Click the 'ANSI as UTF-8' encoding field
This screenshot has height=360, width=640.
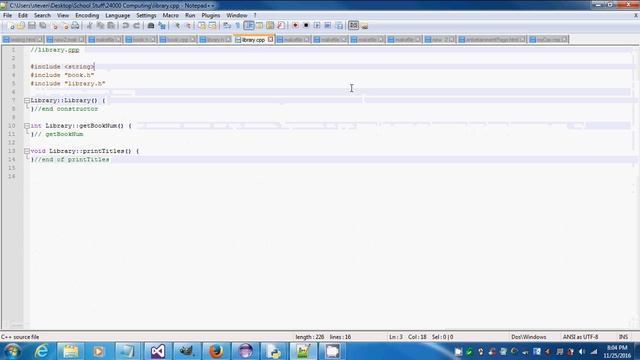(x=580, y=337)
